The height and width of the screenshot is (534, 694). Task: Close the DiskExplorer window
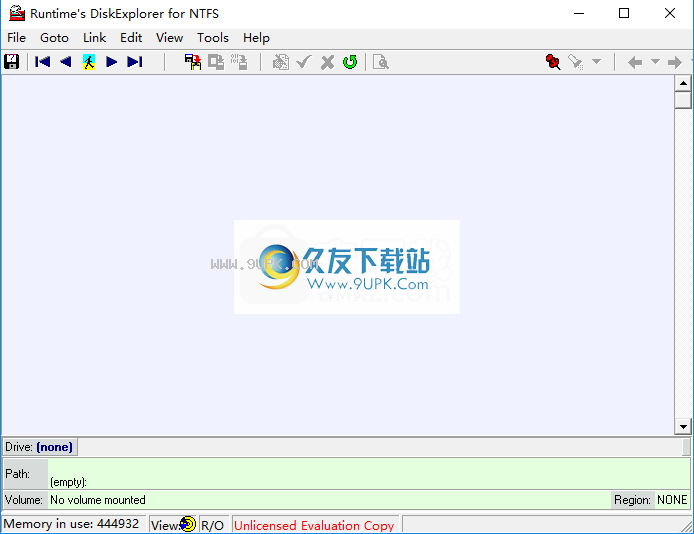pyautogui.click(x=670, y=13)
